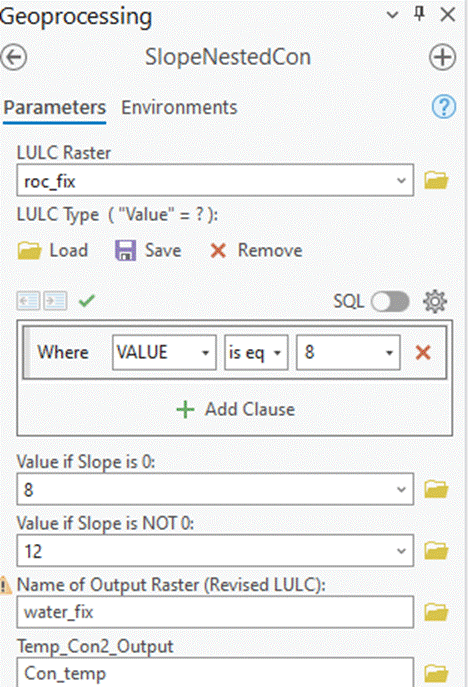
Task: Delete the VALUE clause with red X
Action: point(423,352)
